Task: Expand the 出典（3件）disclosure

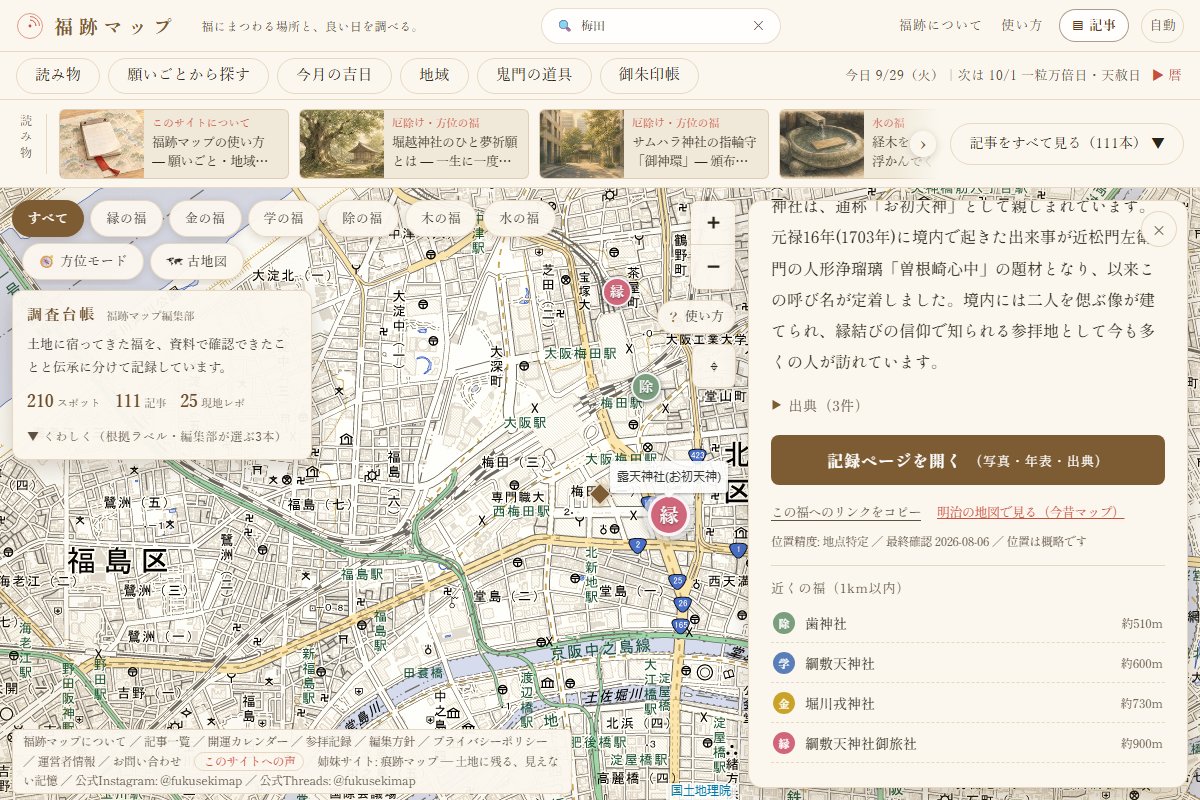Action: click(816, 405)
